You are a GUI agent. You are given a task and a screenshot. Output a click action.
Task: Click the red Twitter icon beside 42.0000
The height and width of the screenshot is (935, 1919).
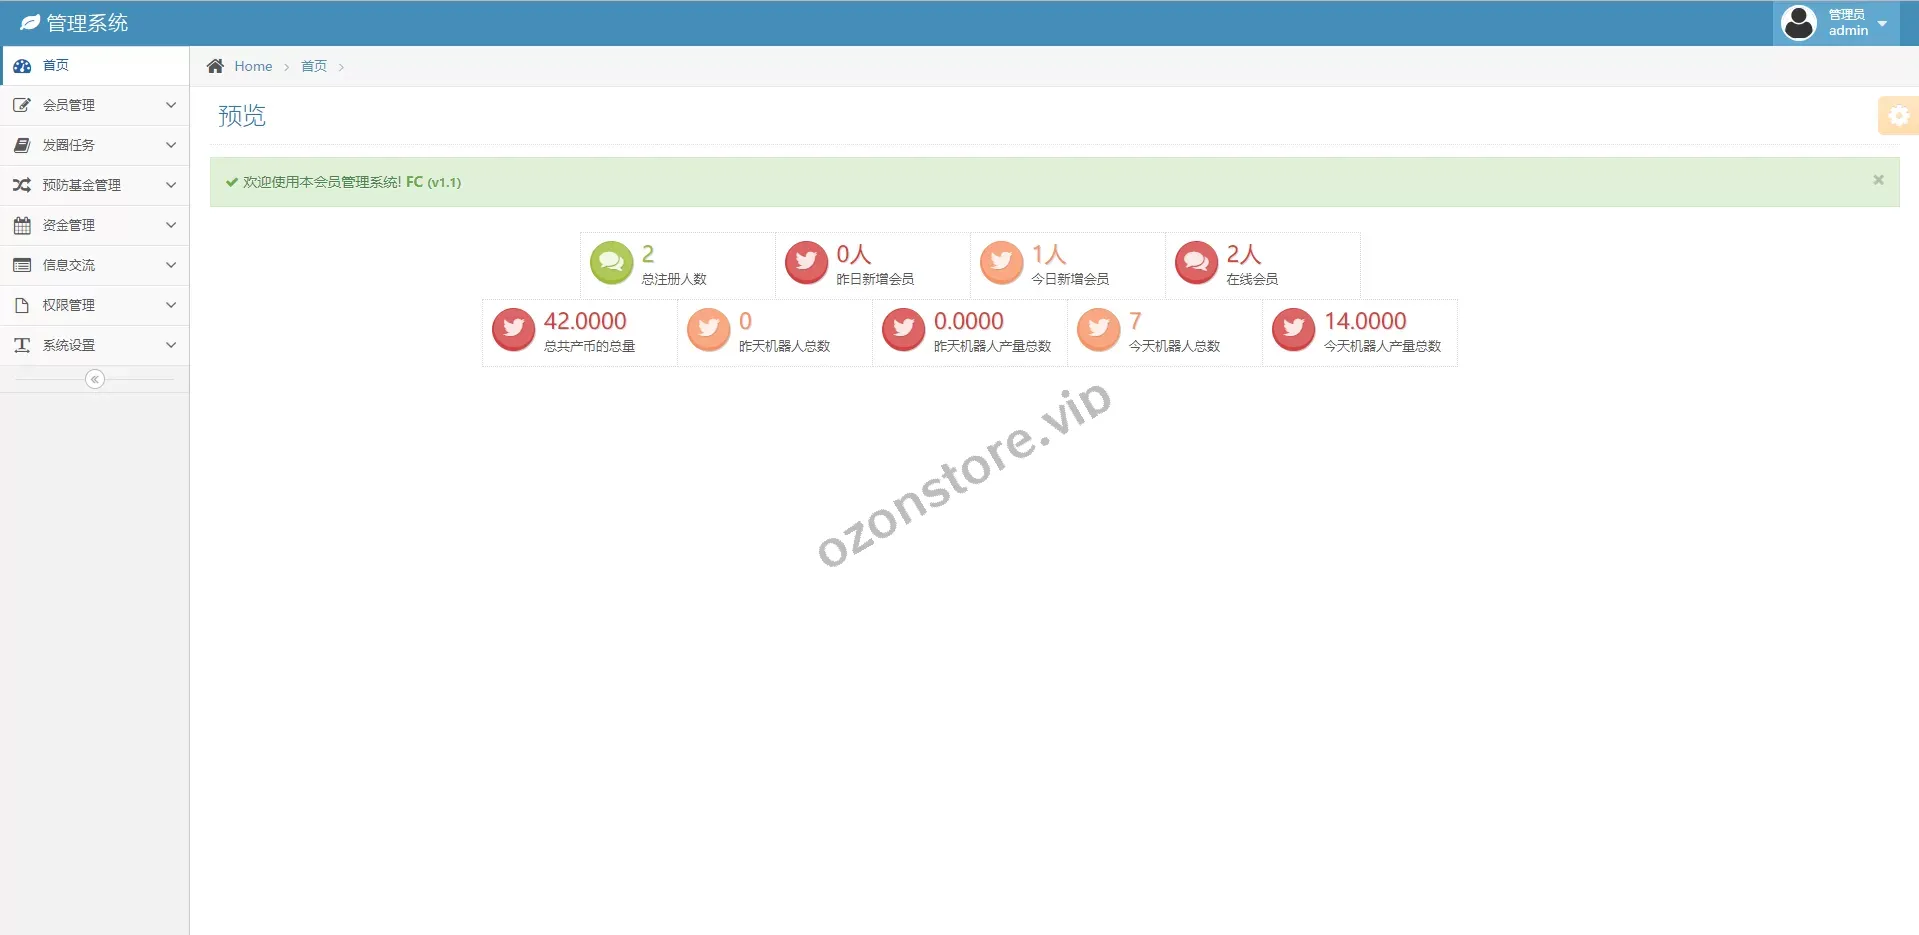click(x=513, y=329)
